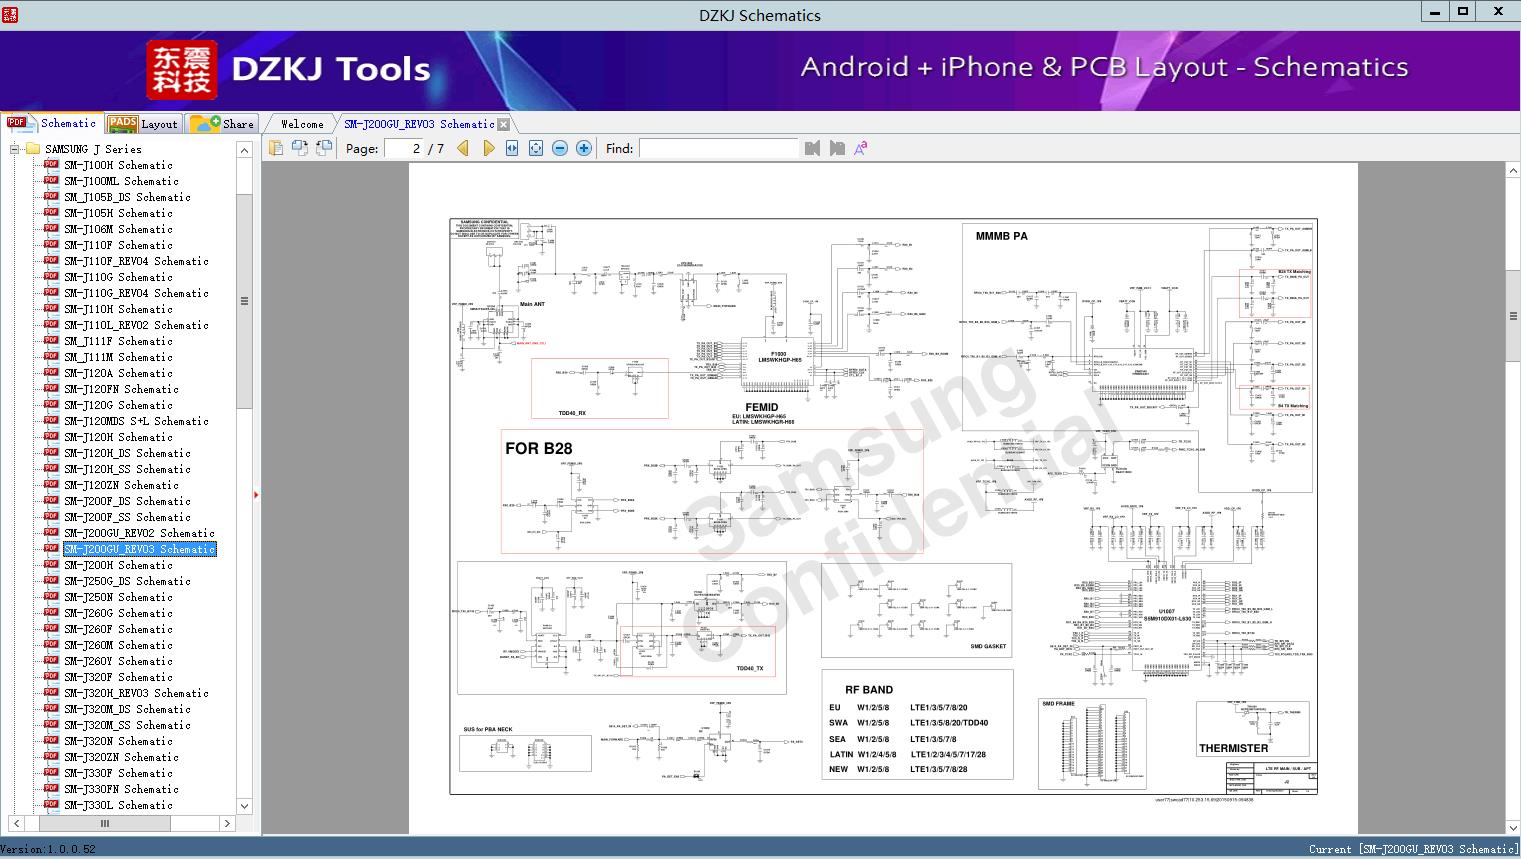Viewport: 1521px width, 859px height.
Task: Open the single page view icon
Action: point(275,147)
